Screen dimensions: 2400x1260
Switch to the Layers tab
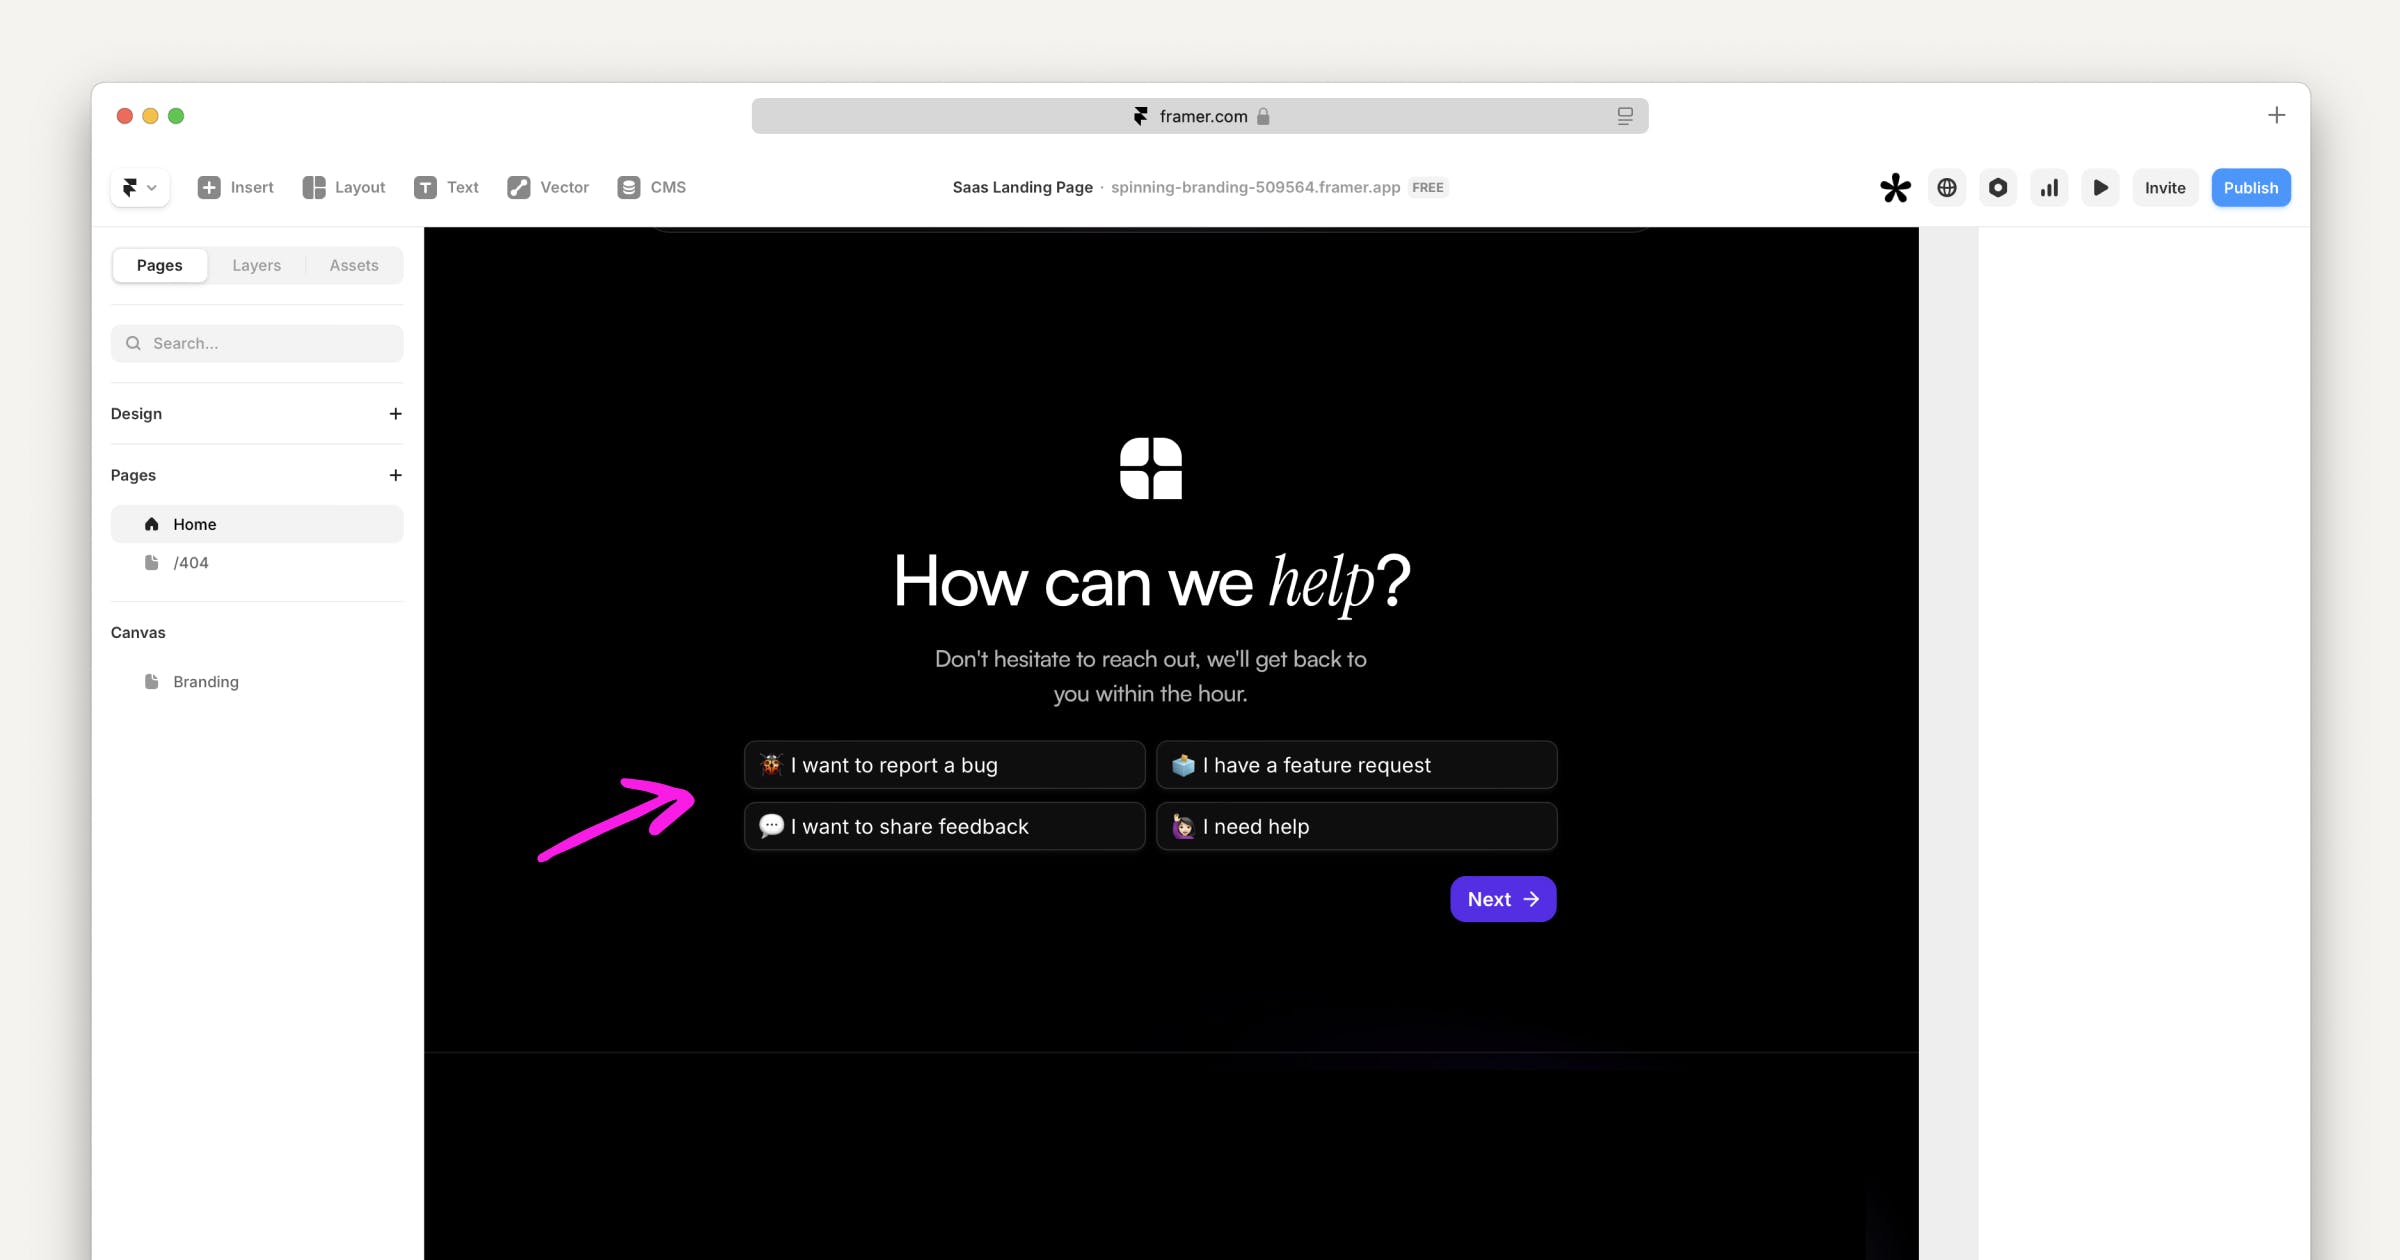pos(256,265)
